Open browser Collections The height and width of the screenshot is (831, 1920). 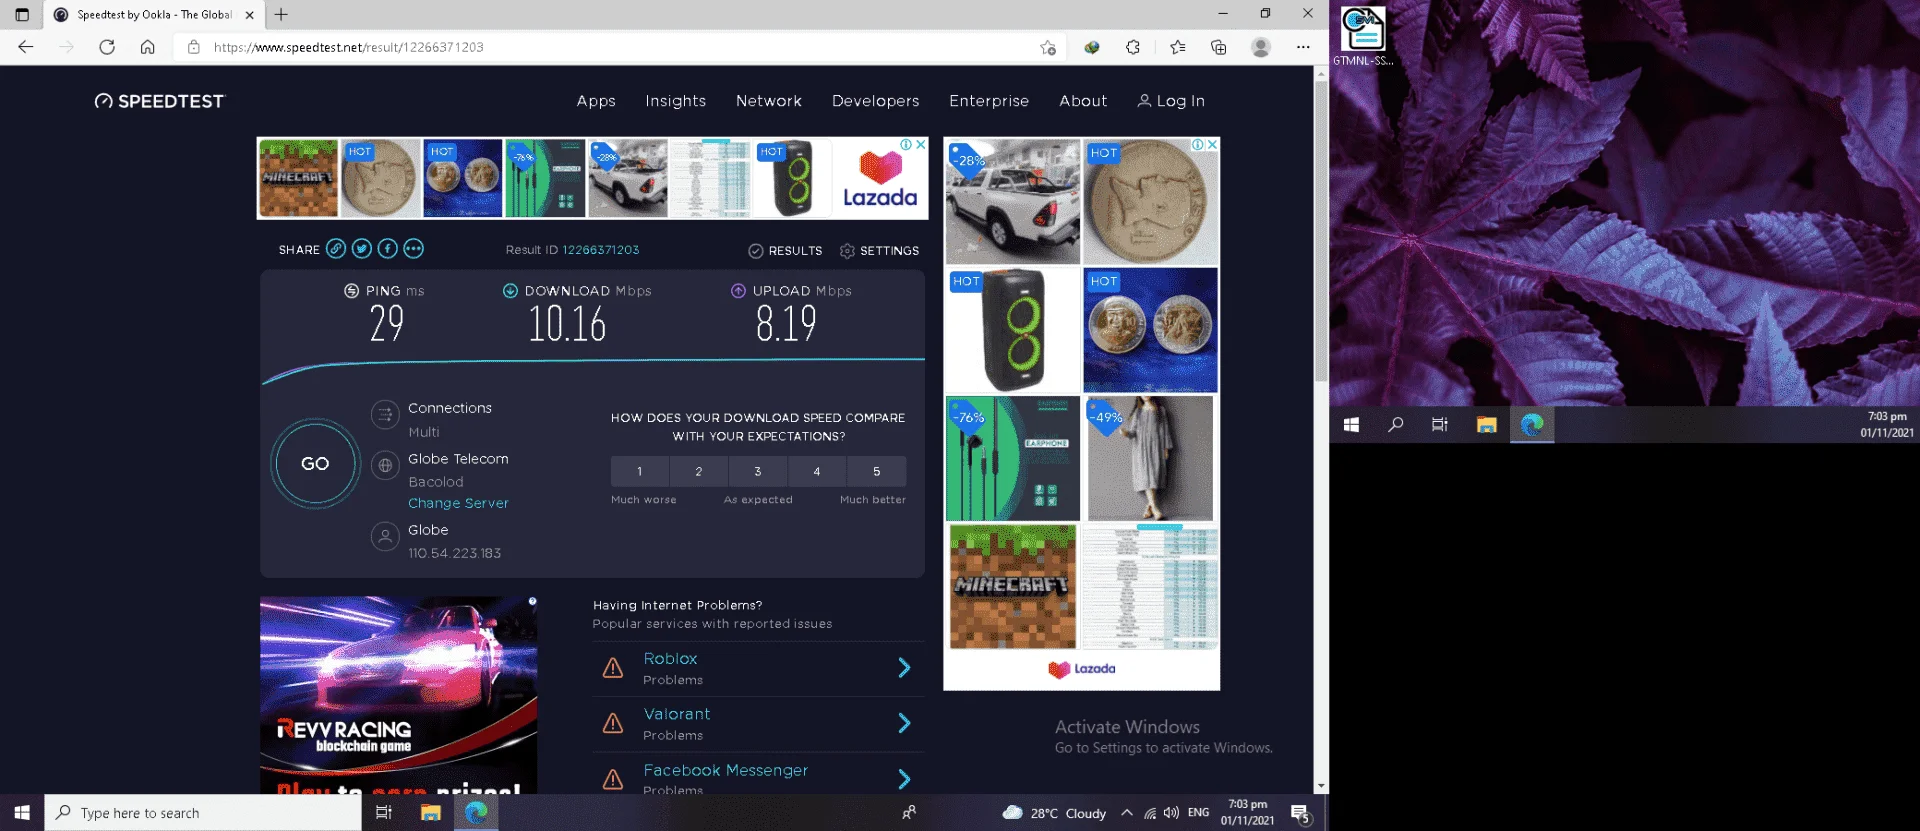1218,47
